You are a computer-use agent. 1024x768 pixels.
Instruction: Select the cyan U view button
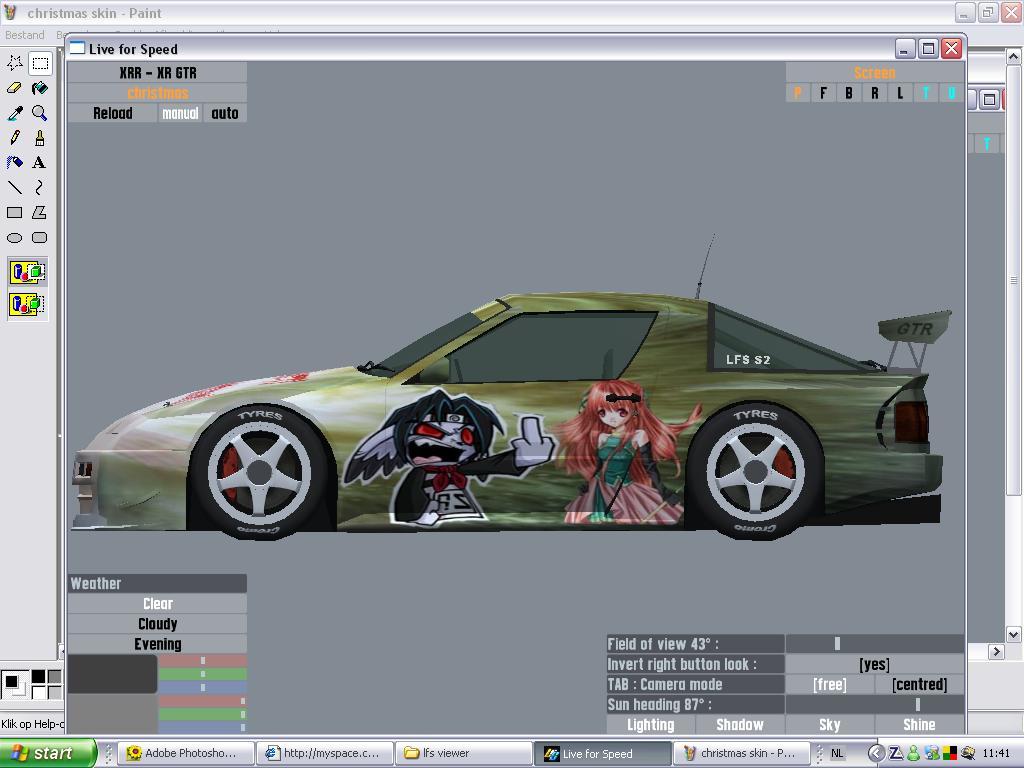pos(951,93)
